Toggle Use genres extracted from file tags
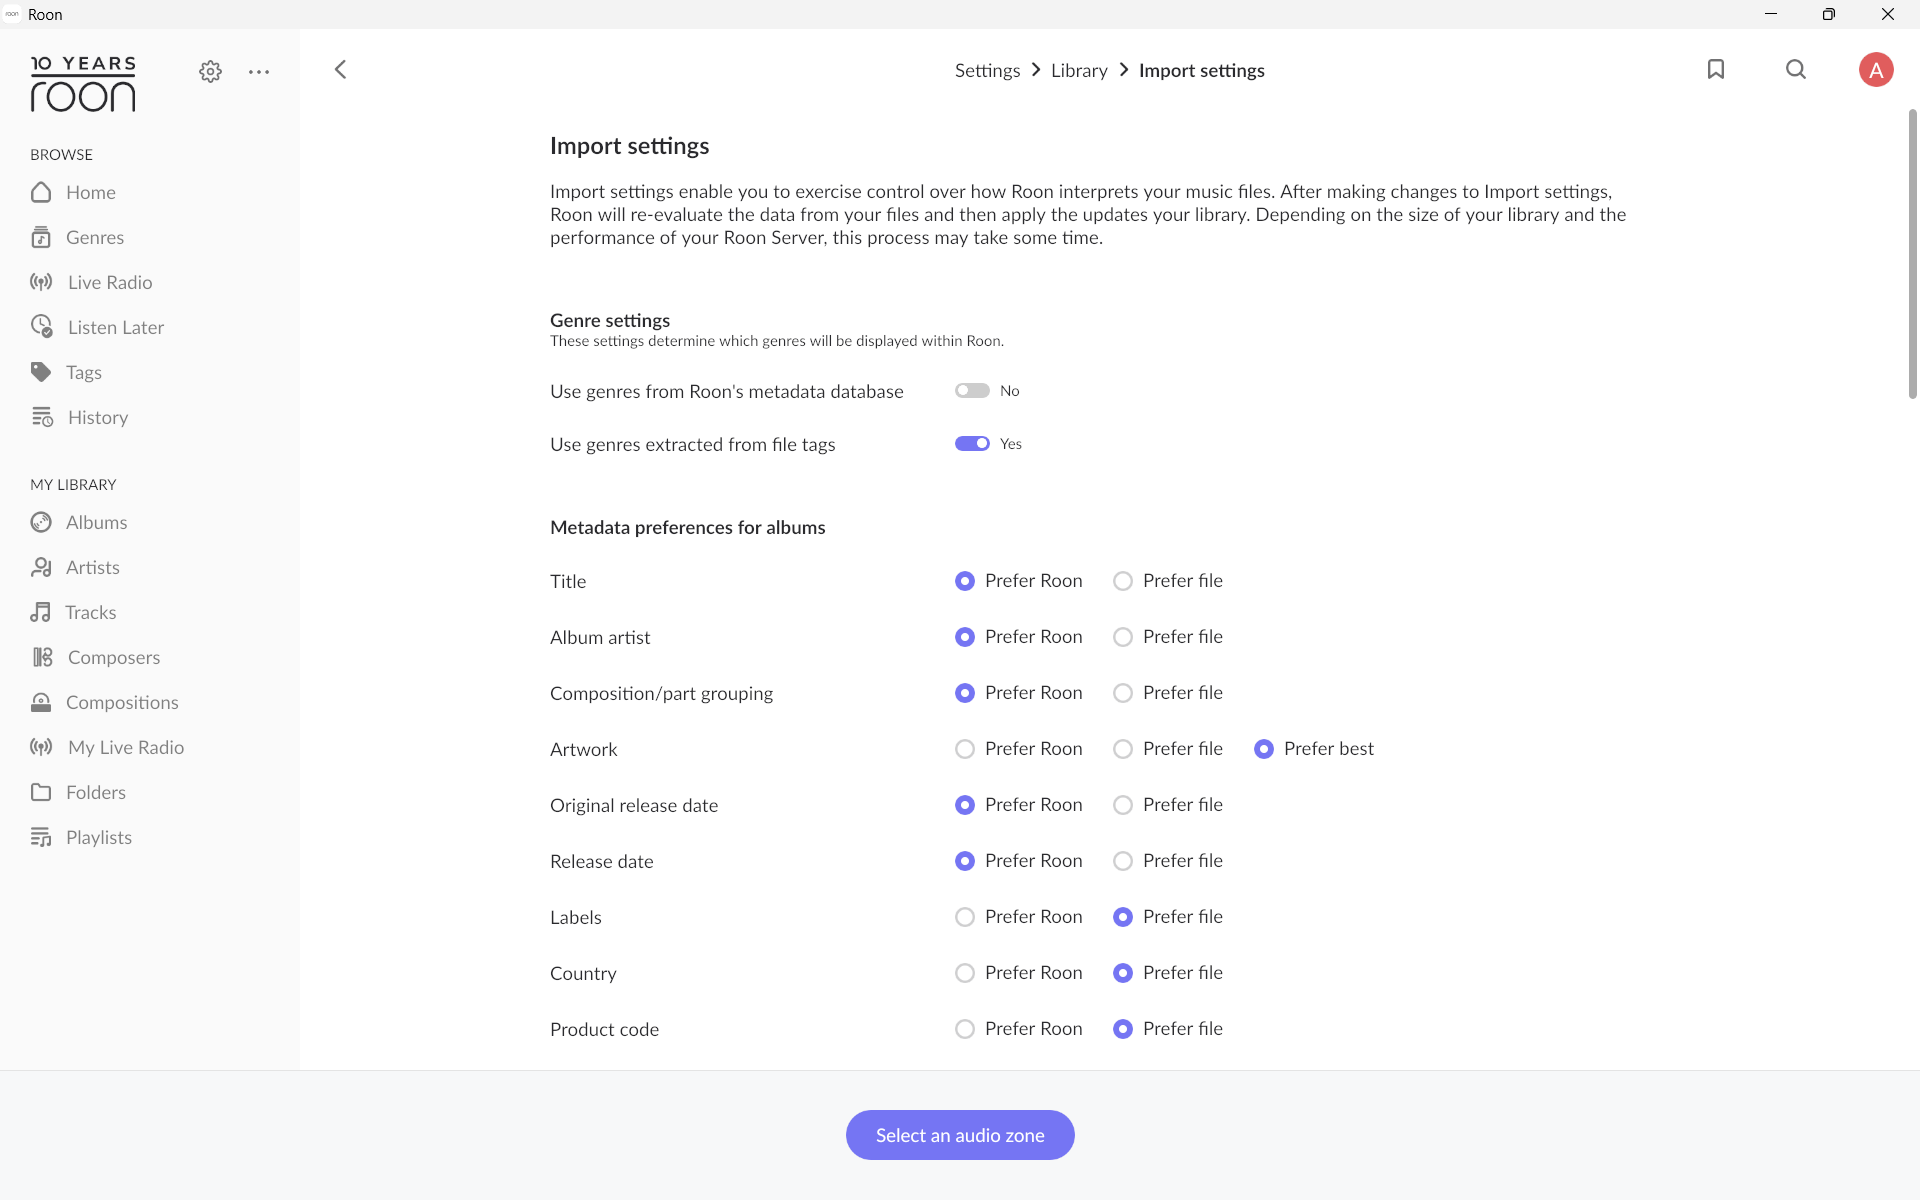 (x=972, y=444)
